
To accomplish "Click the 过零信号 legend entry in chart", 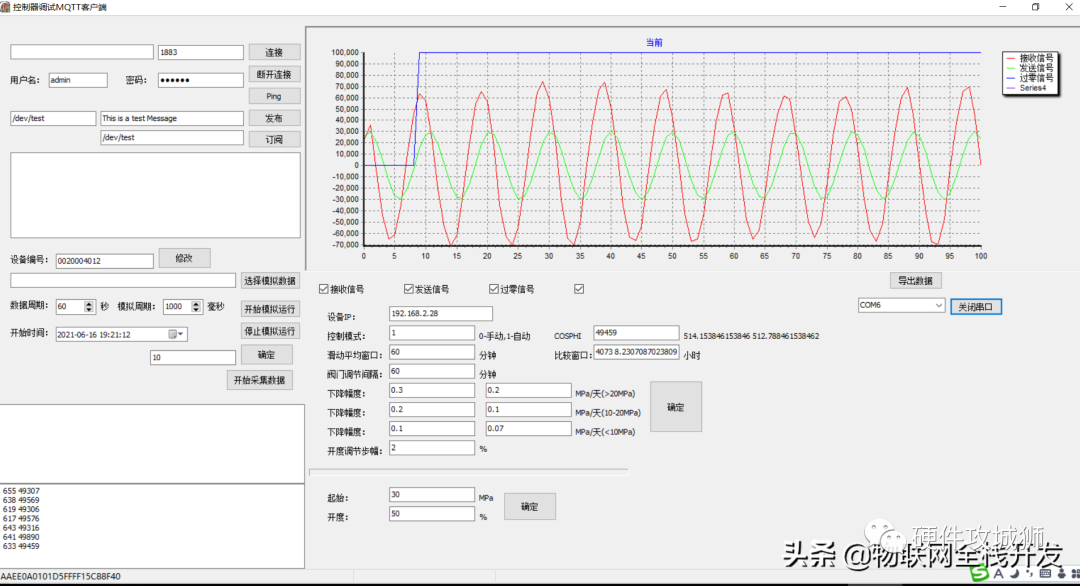I will click(x=1030, y=79).
